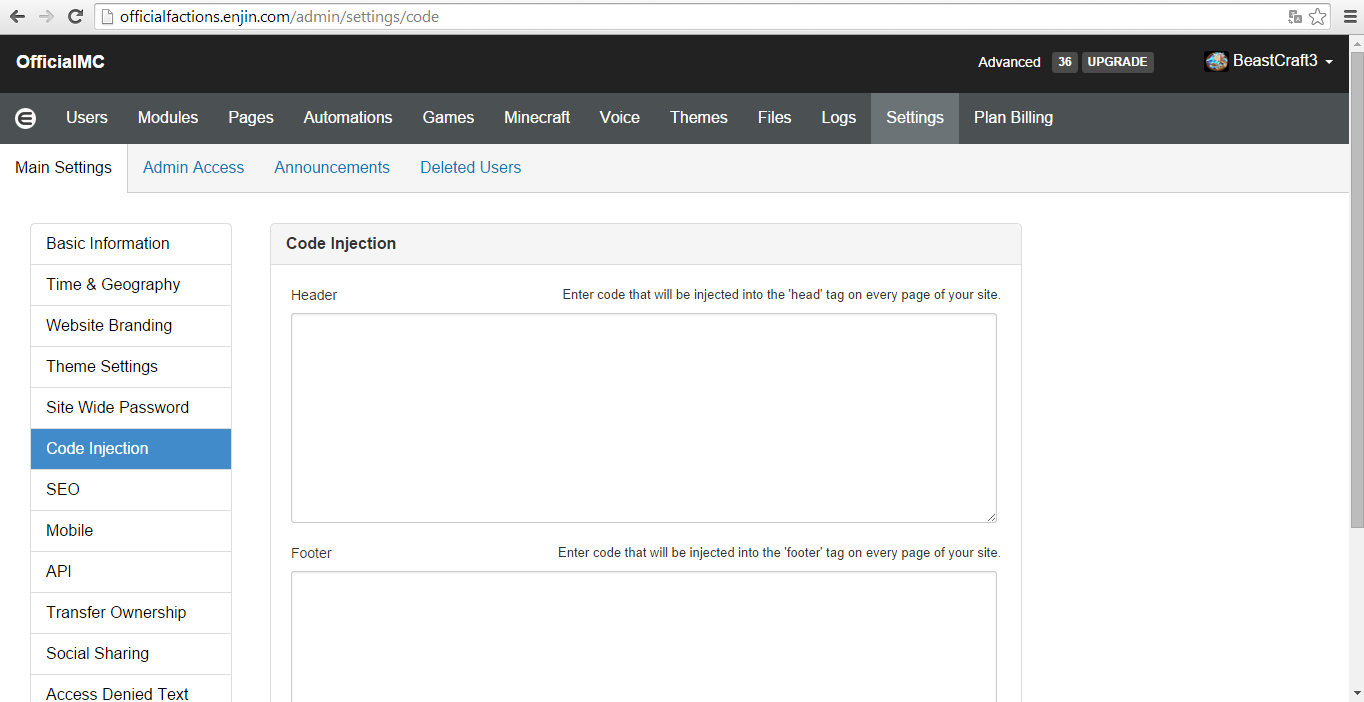The image size is (1364, 702).
Task: Click the Advanced plan label
Action: click(x=1009, y=62)
